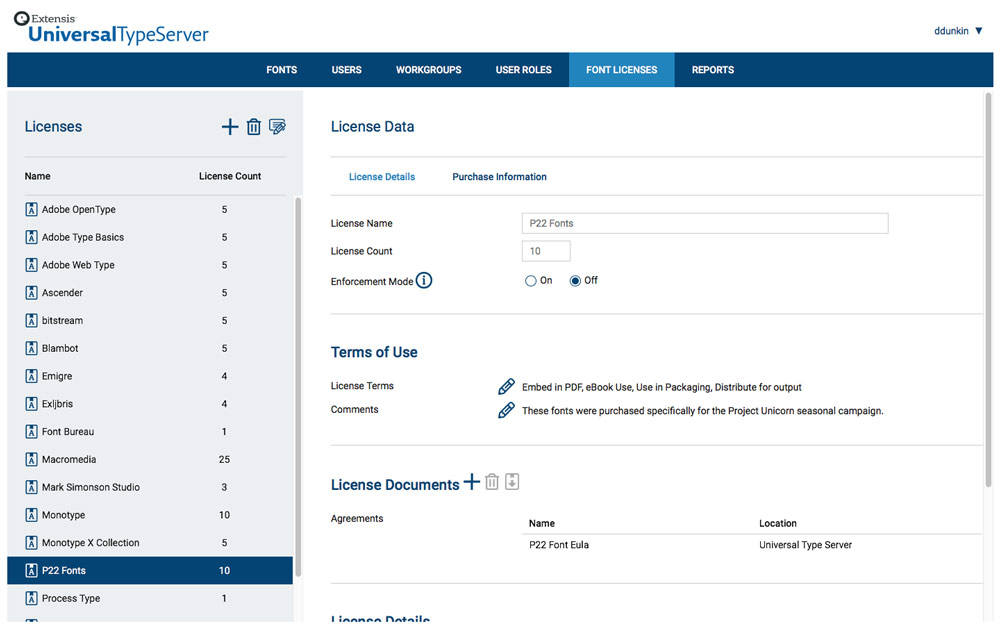Click the License Data panel scrollbar

click(x=989, y=290)
